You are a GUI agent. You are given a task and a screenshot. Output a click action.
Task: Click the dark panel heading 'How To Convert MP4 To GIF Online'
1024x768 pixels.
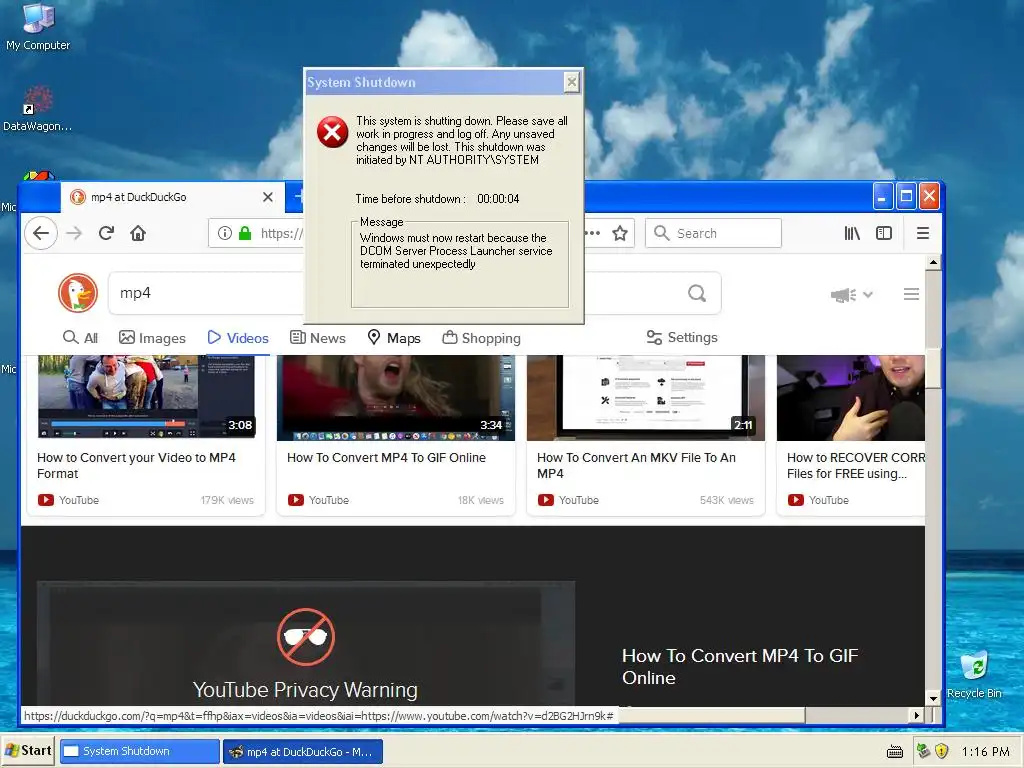pyautogui.click(x=740, y=666)
